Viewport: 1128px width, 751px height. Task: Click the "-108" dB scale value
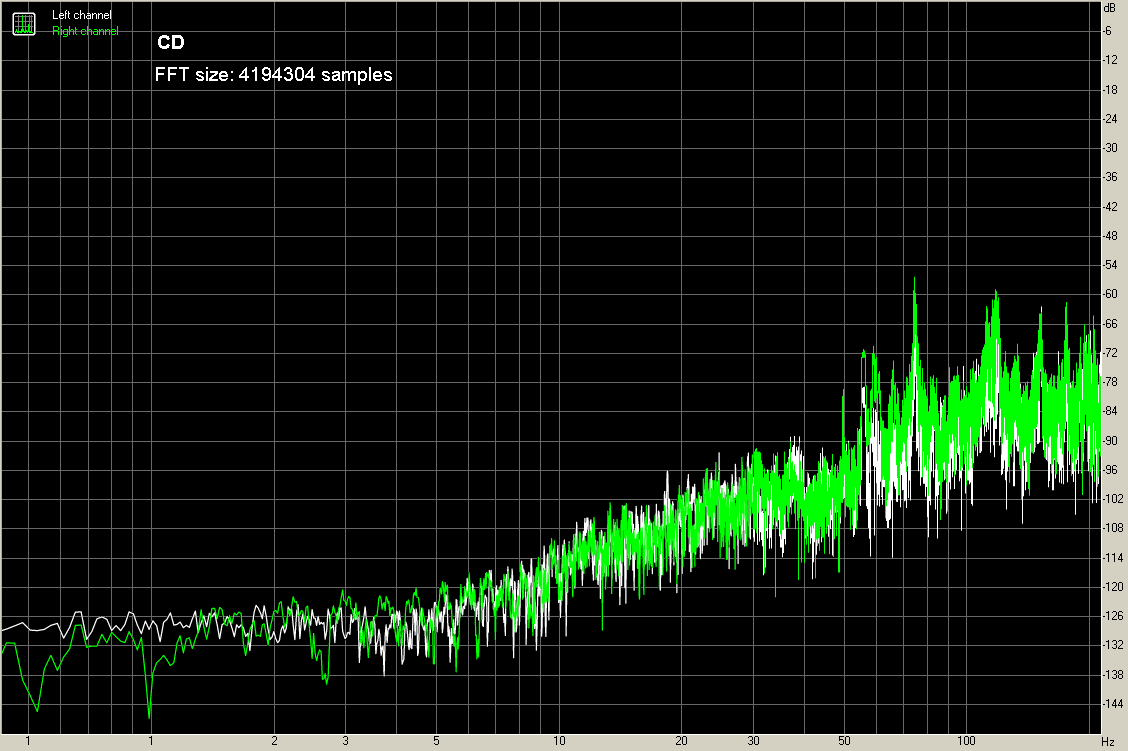(x=1113, y=528)
